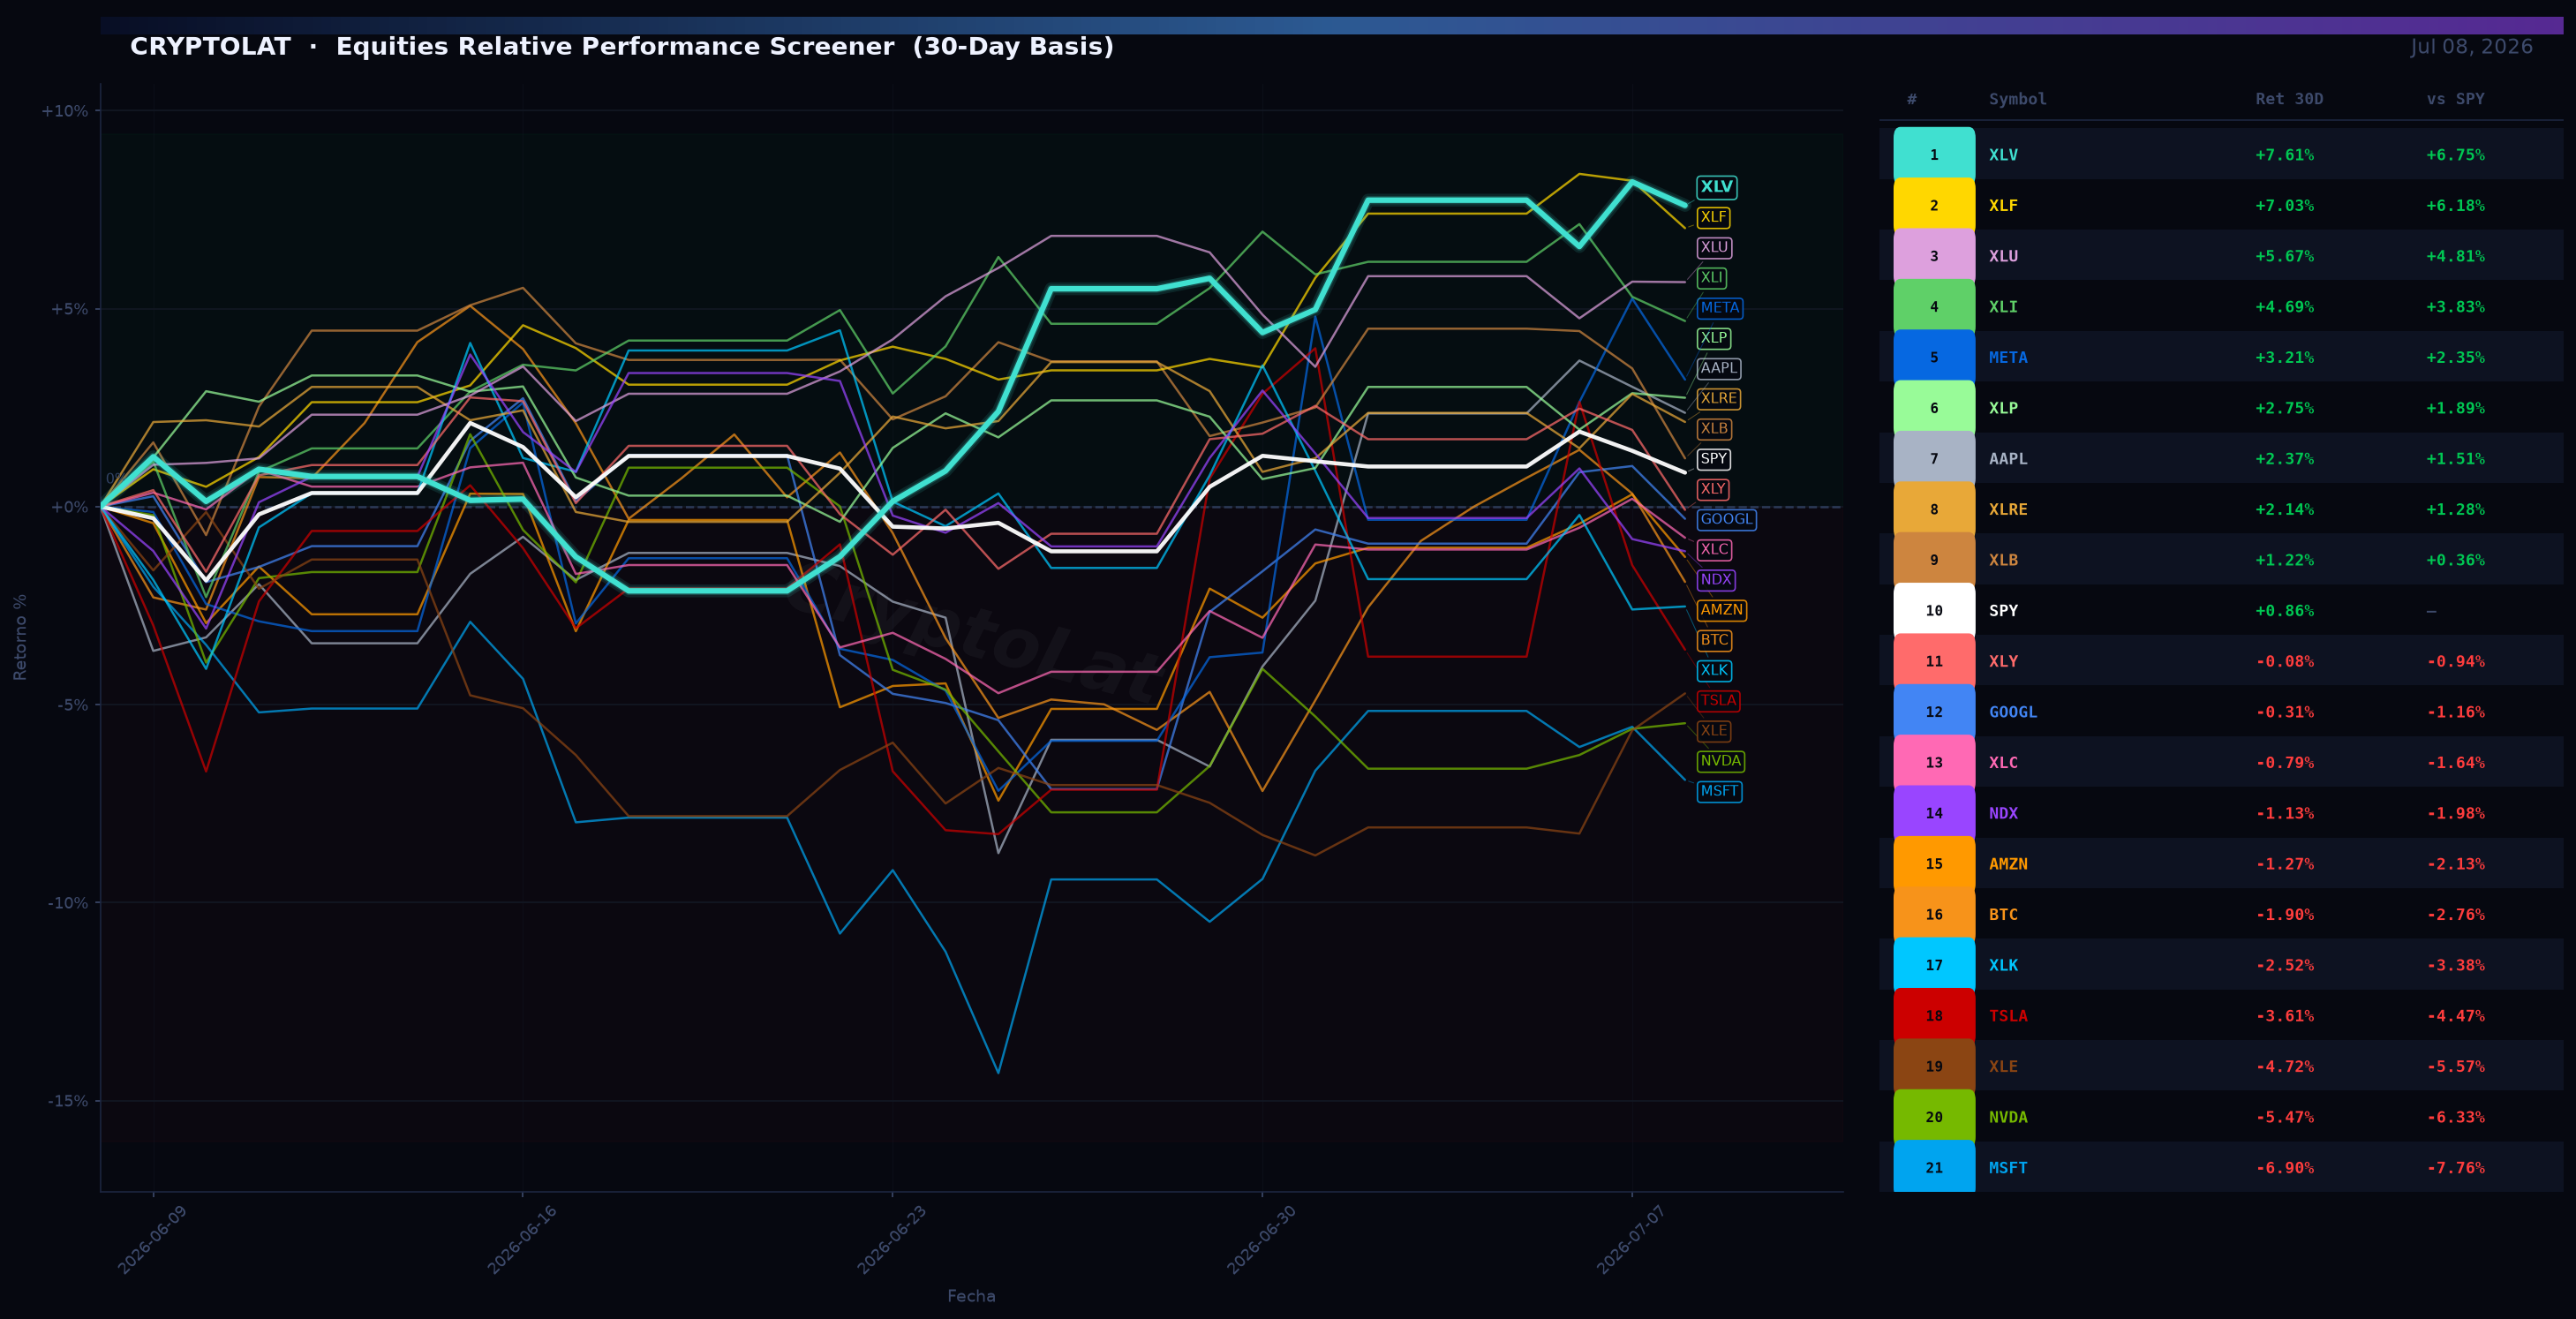The image size is (2576, 1319).
Task: Click the CRYPTOLAT screener title
Action: coord(622,47)
